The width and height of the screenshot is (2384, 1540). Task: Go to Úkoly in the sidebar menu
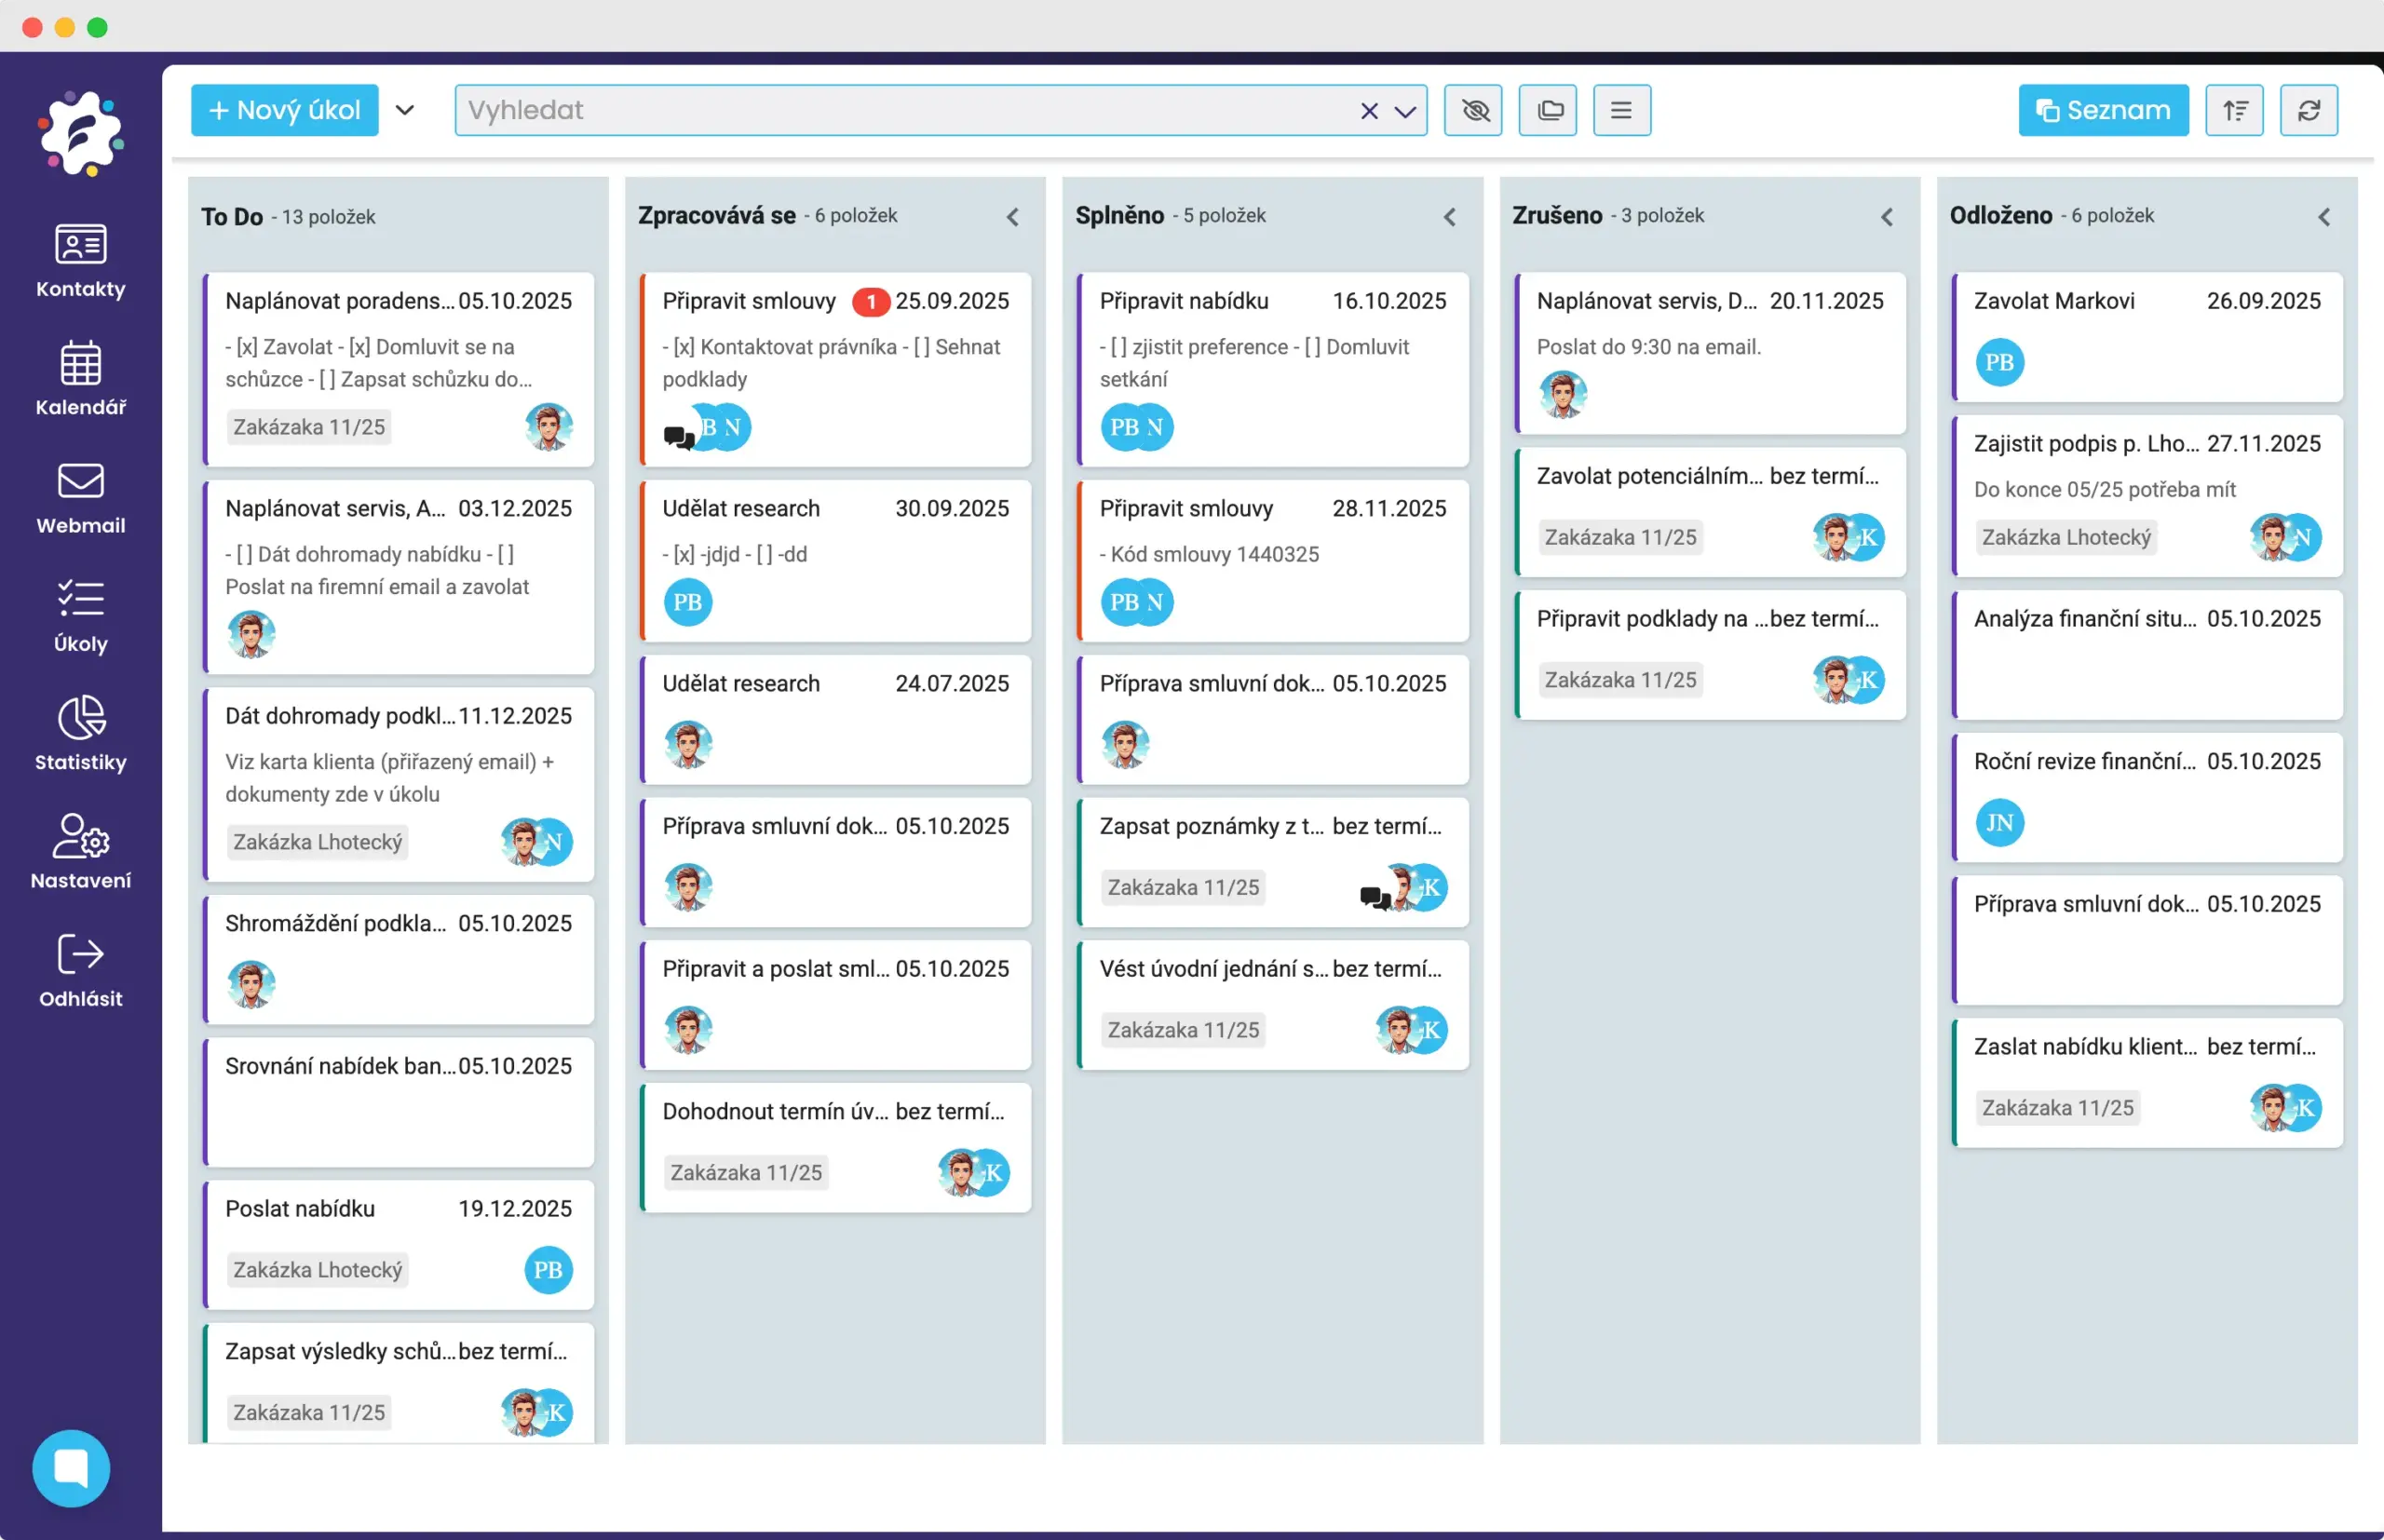tap(80, 600)
